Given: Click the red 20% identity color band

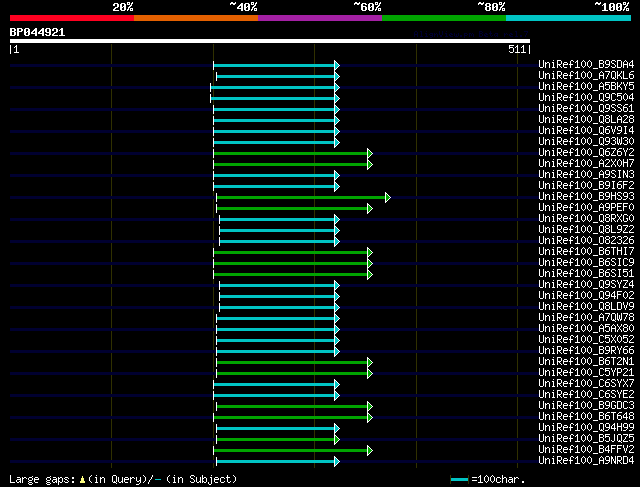Looking at the screenshot, I should click(72, 18).
